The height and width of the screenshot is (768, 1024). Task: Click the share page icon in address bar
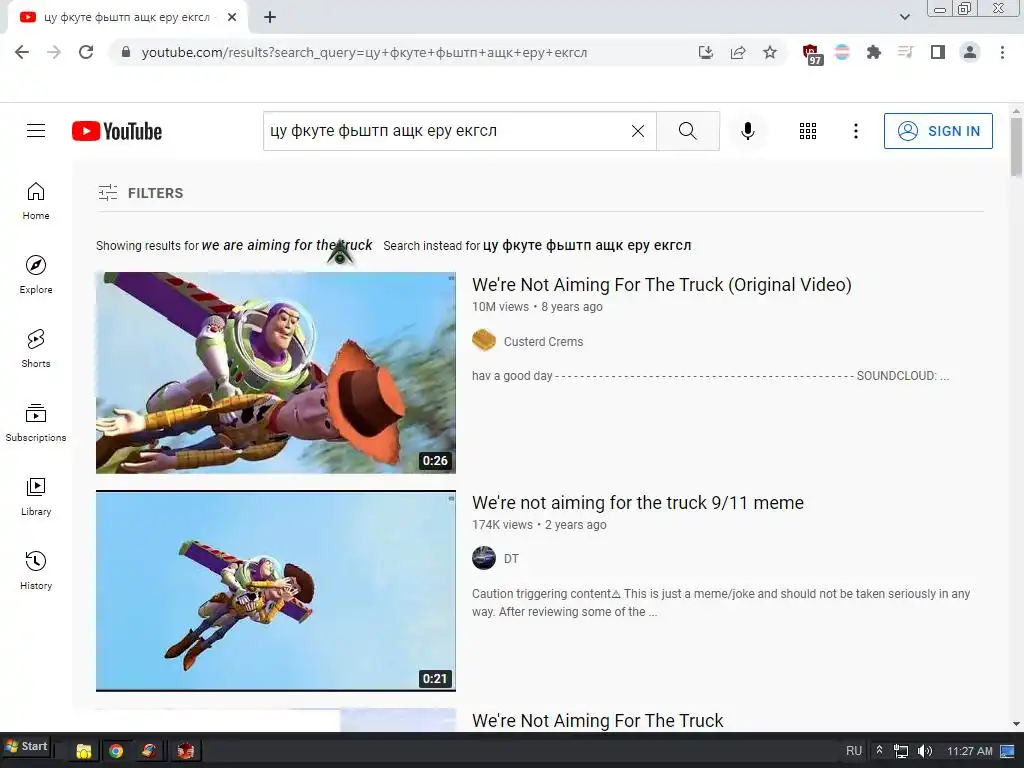pyautogui.click(x=738, y=52)
